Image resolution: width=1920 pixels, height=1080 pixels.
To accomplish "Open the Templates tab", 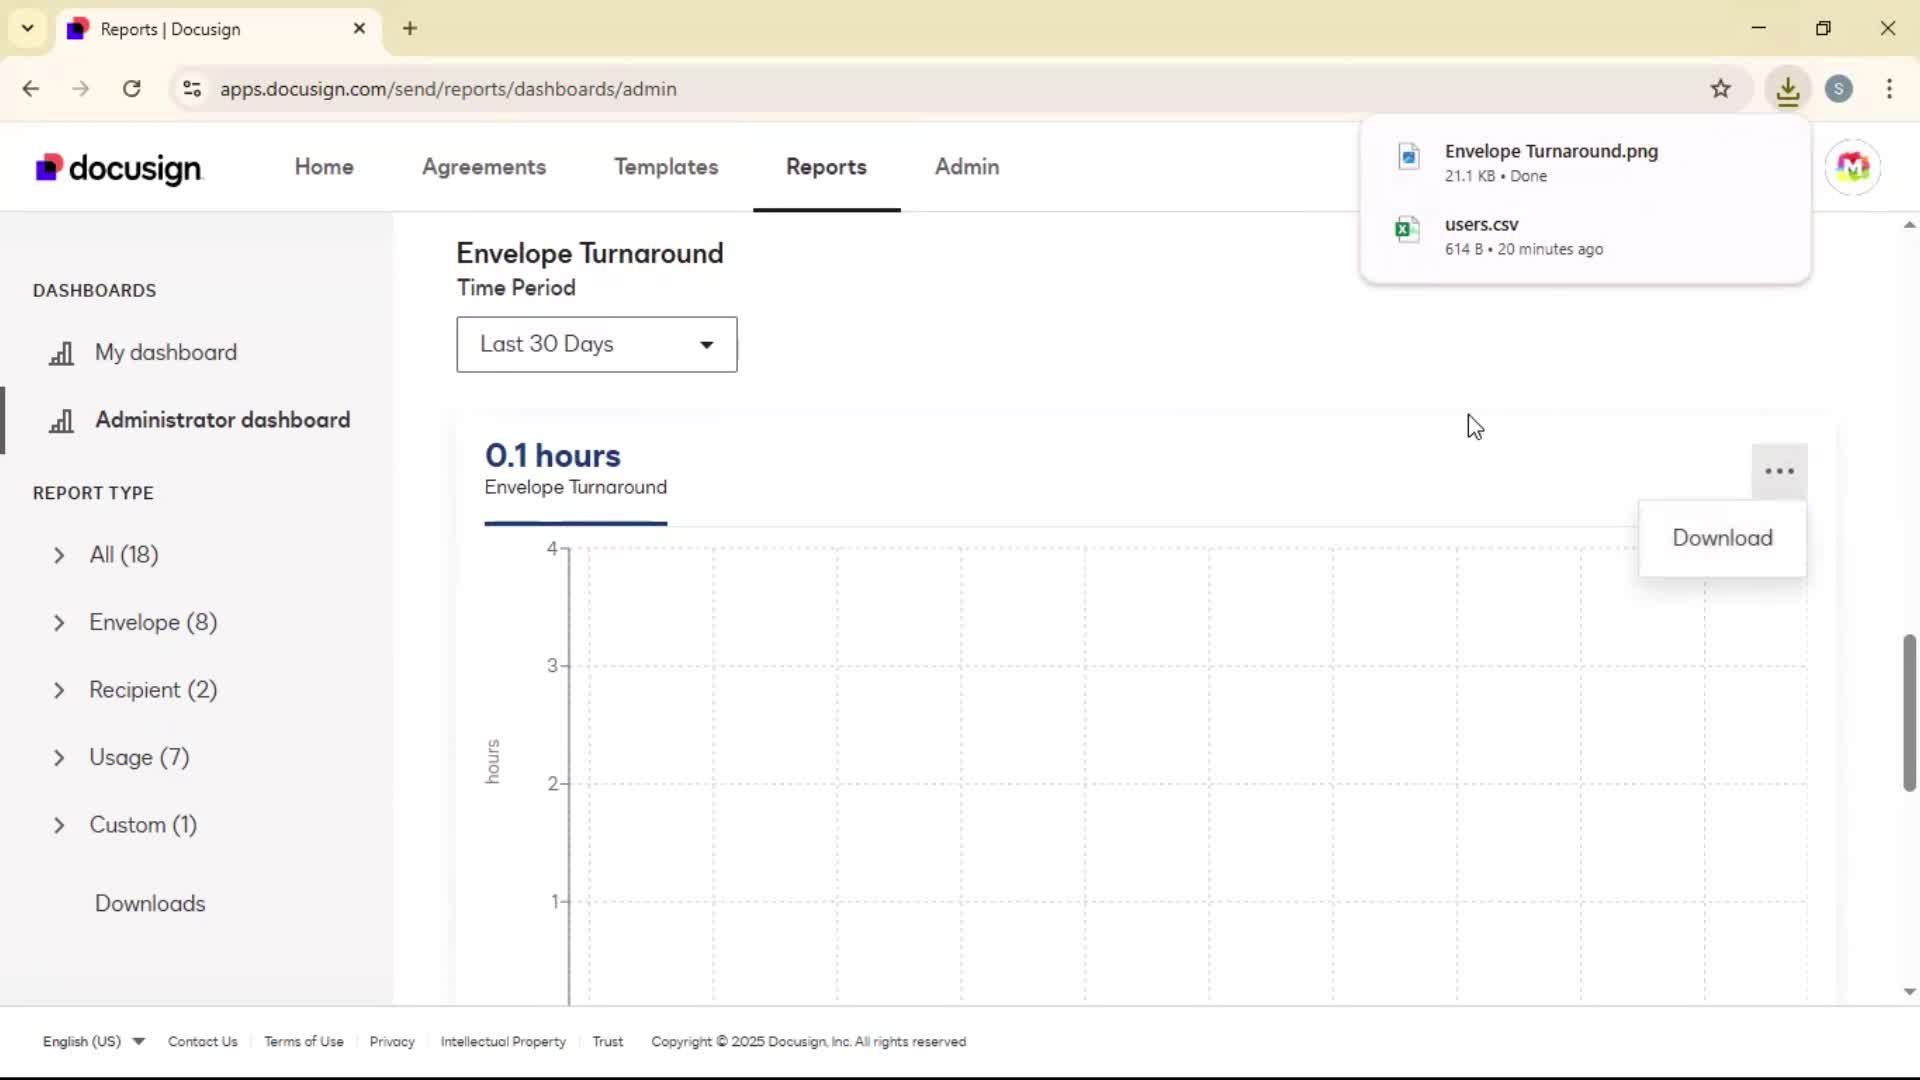I will 666,167.
